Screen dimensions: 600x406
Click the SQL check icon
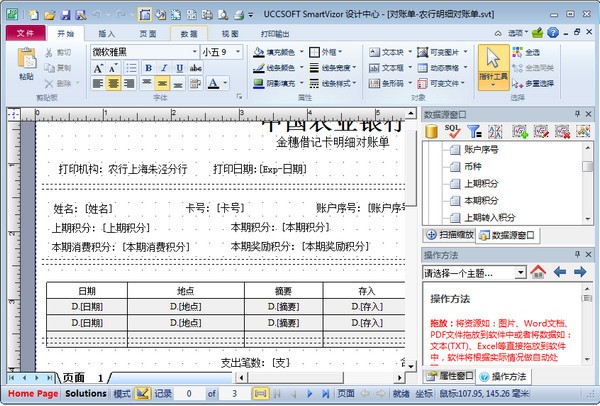453,131
